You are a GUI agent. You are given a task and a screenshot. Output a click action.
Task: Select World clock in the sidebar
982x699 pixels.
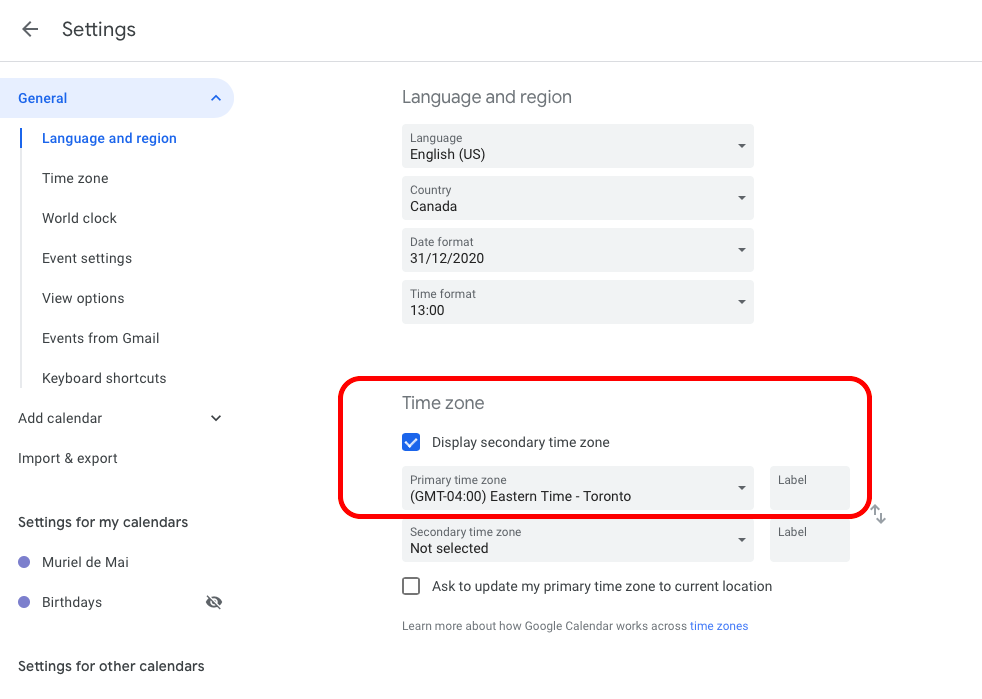click(x=80, y=218)
